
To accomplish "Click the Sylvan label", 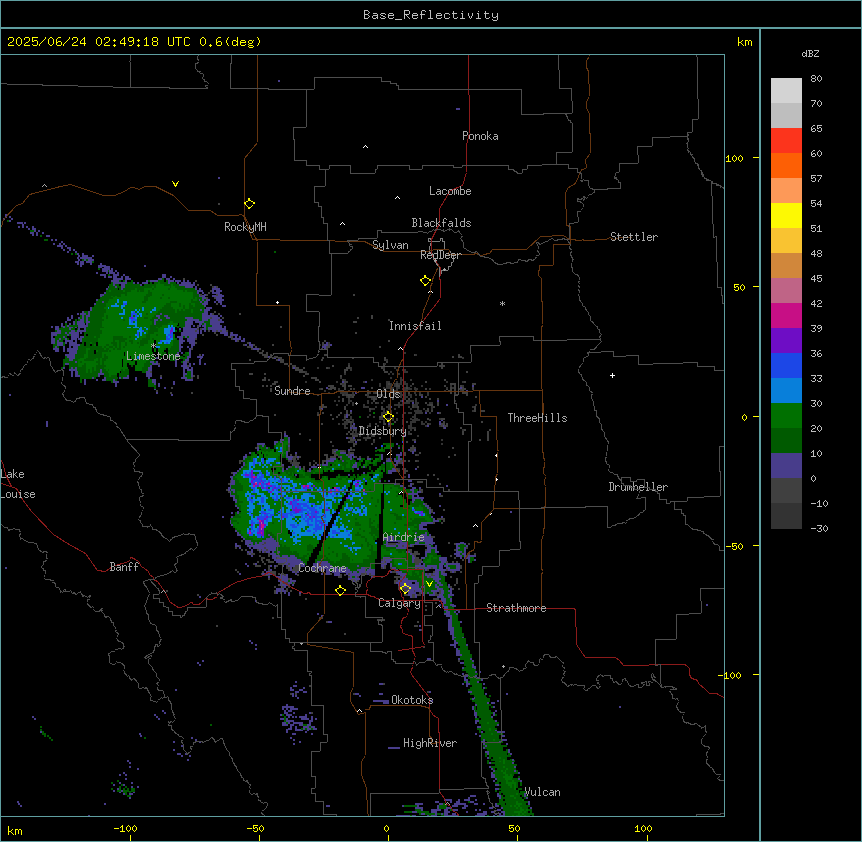I will click(390, 245).
